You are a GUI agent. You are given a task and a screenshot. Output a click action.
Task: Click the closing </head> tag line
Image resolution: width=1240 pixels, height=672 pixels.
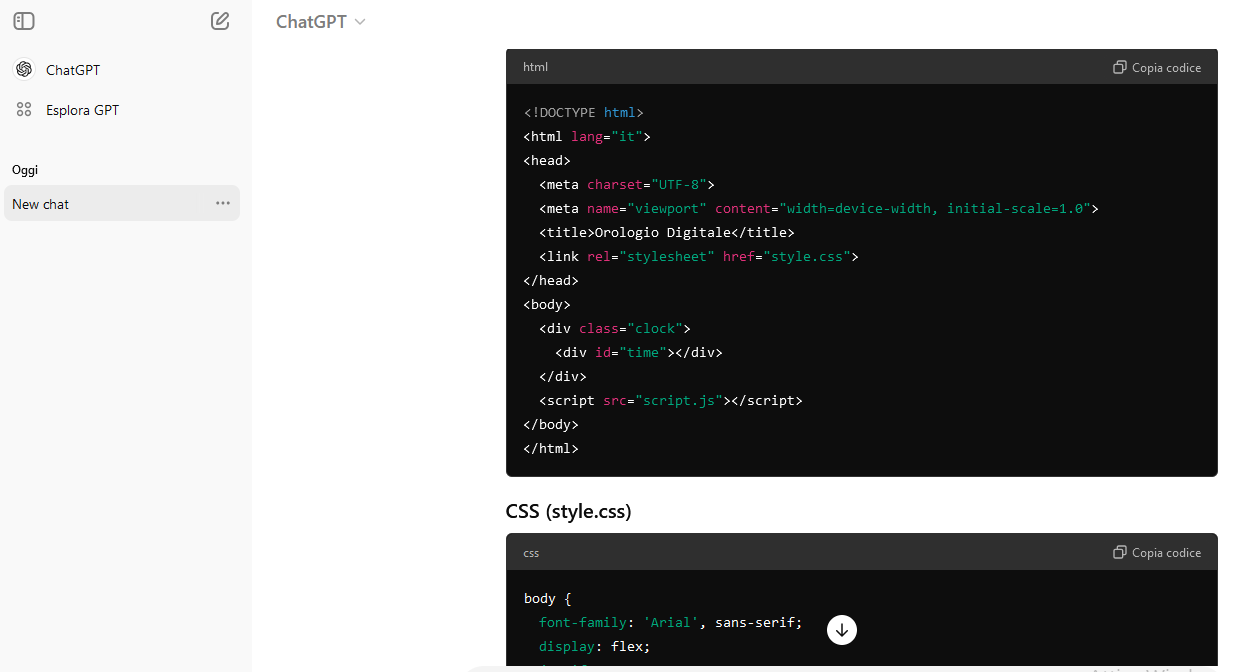[551, 280]
